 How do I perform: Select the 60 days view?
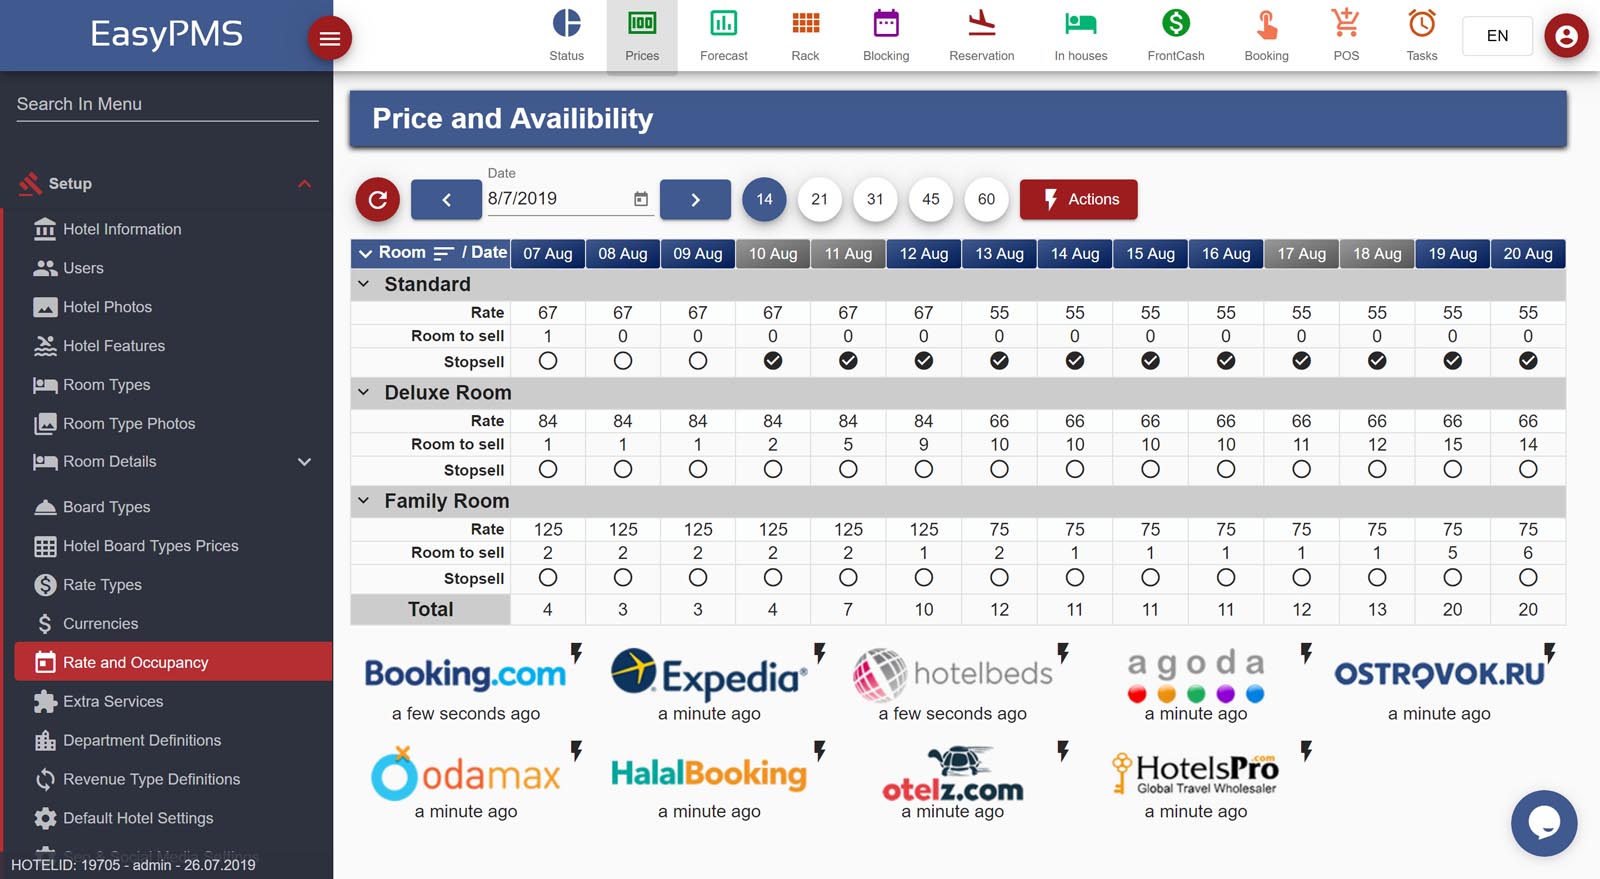coord(986,199)
